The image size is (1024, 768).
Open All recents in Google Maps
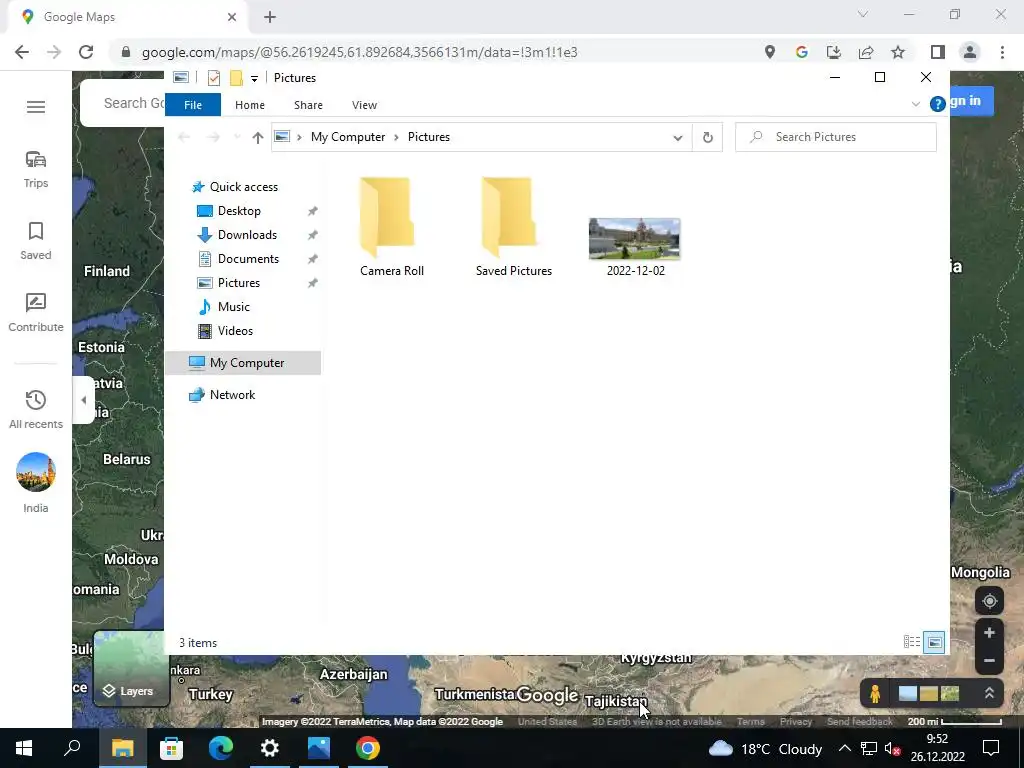36,409
